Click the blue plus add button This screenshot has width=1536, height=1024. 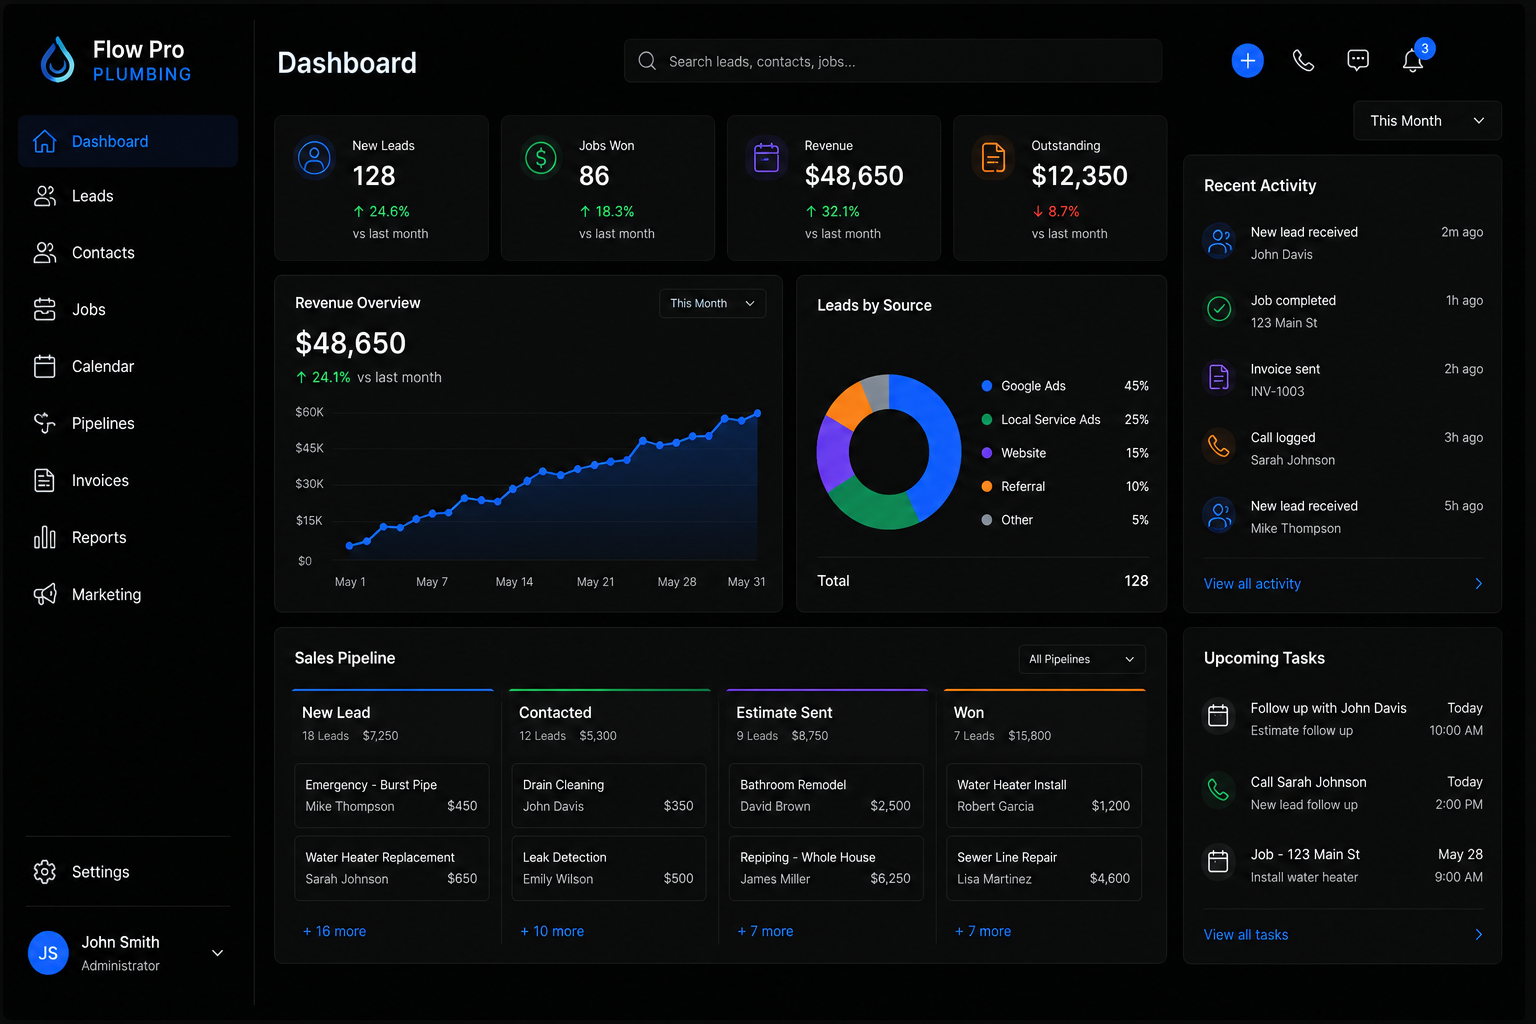coord(1247,61)
